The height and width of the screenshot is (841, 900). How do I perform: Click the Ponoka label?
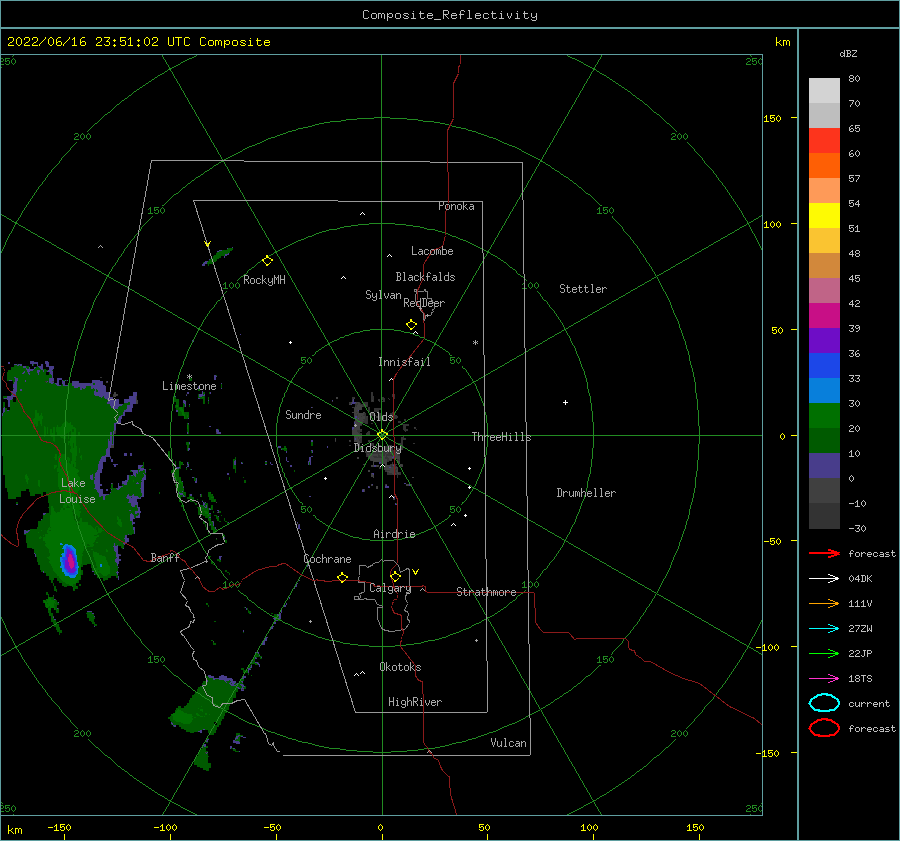point(456,206)
